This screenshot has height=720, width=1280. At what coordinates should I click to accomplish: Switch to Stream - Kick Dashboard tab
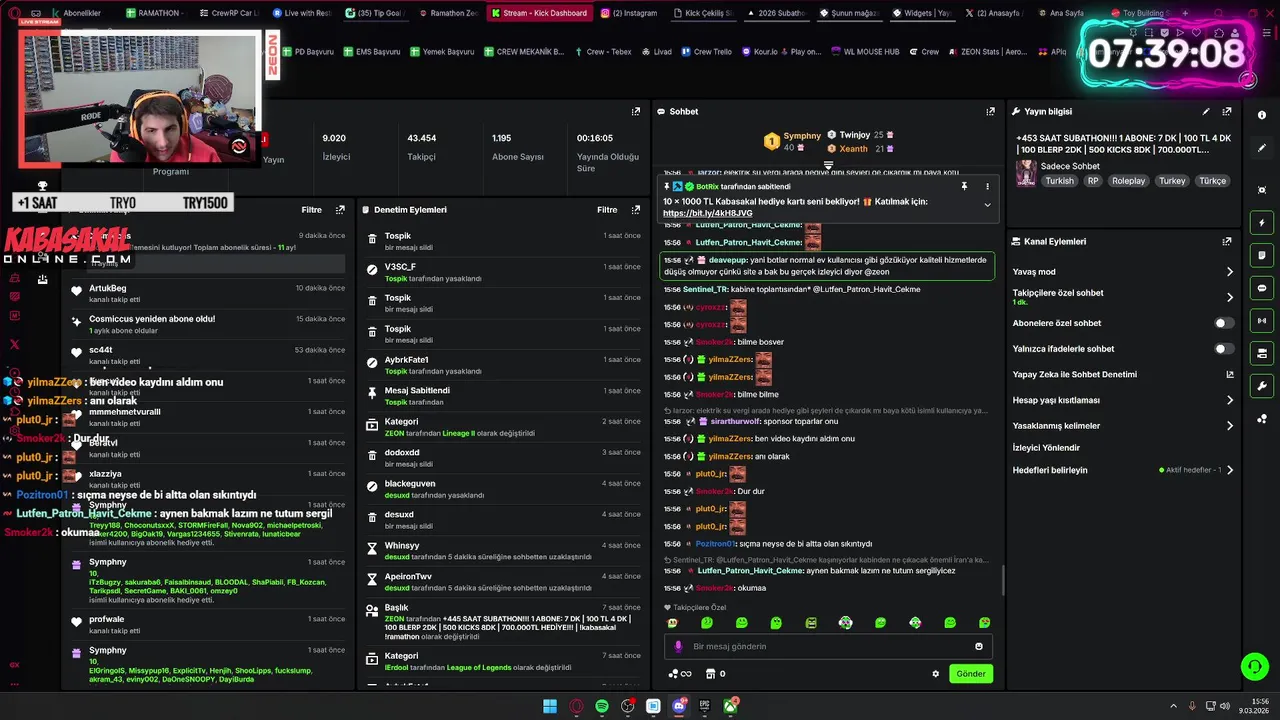coord(539,13)
